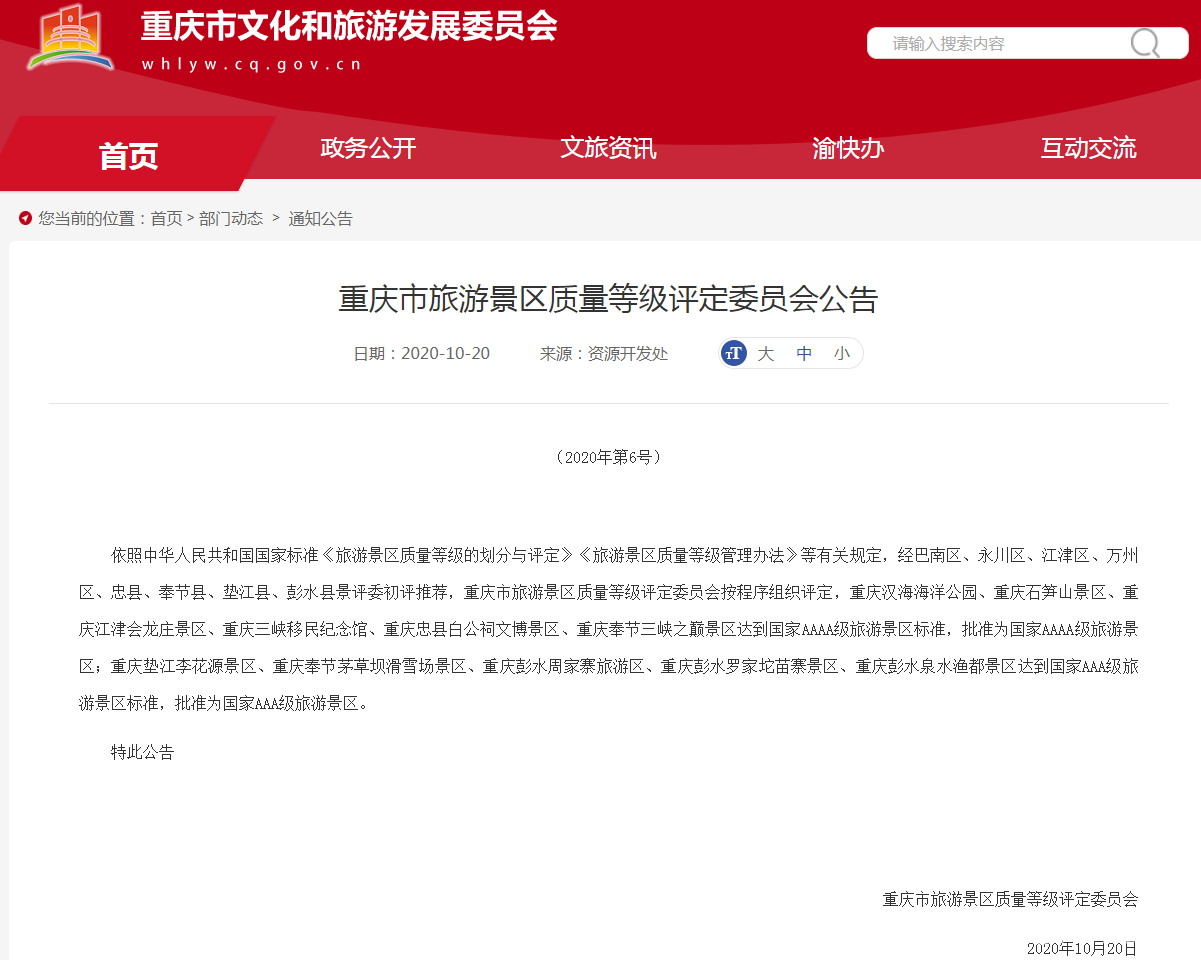Open the 互动交流 navigation tab

(x=1088, y=148)
